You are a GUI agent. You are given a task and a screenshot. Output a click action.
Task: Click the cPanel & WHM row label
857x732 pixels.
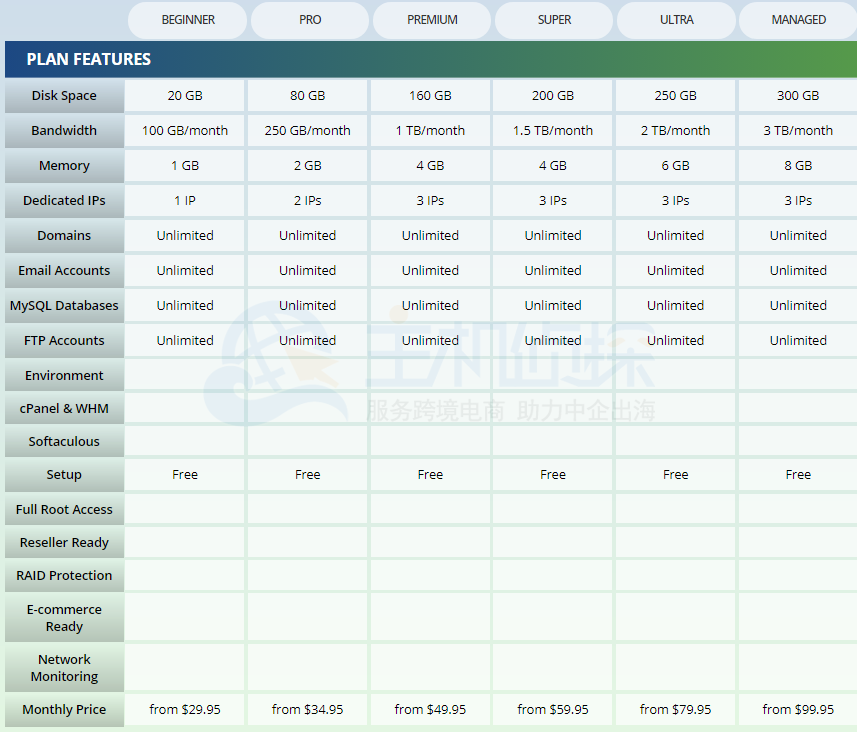(x=64, y=408)
